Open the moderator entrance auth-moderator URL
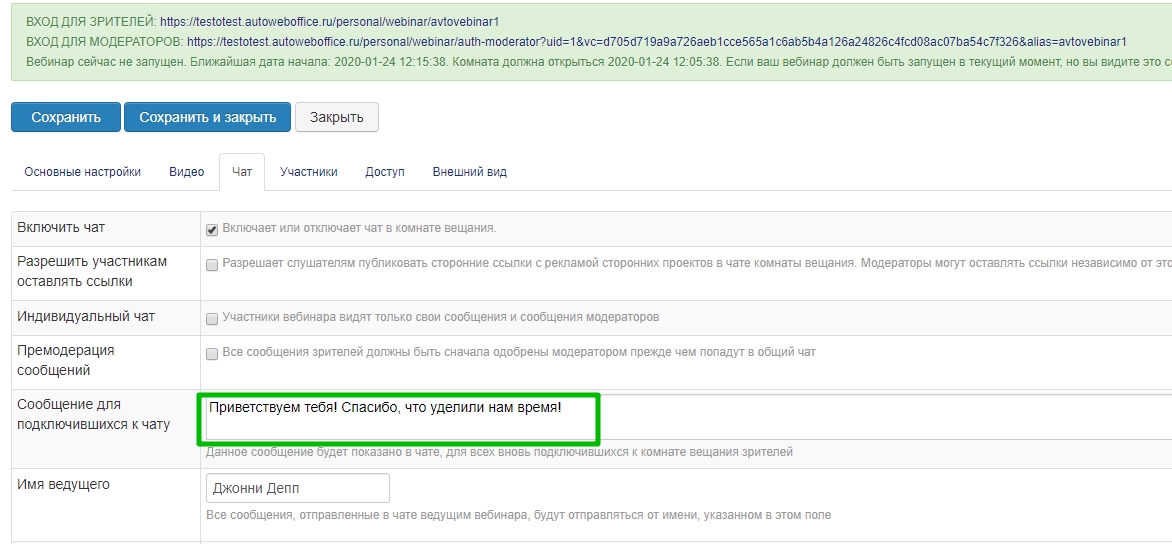Screen dimensions: 1172x544 pos(656,42)
